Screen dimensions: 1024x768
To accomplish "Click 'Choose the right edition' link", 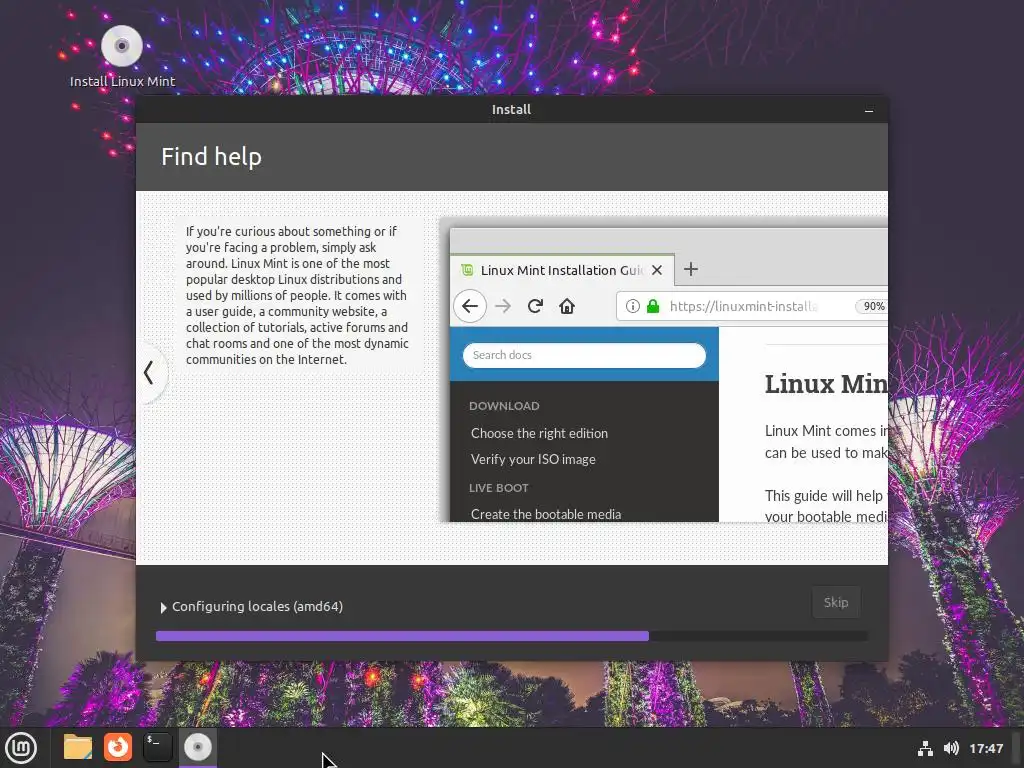I will click(539, 433).
